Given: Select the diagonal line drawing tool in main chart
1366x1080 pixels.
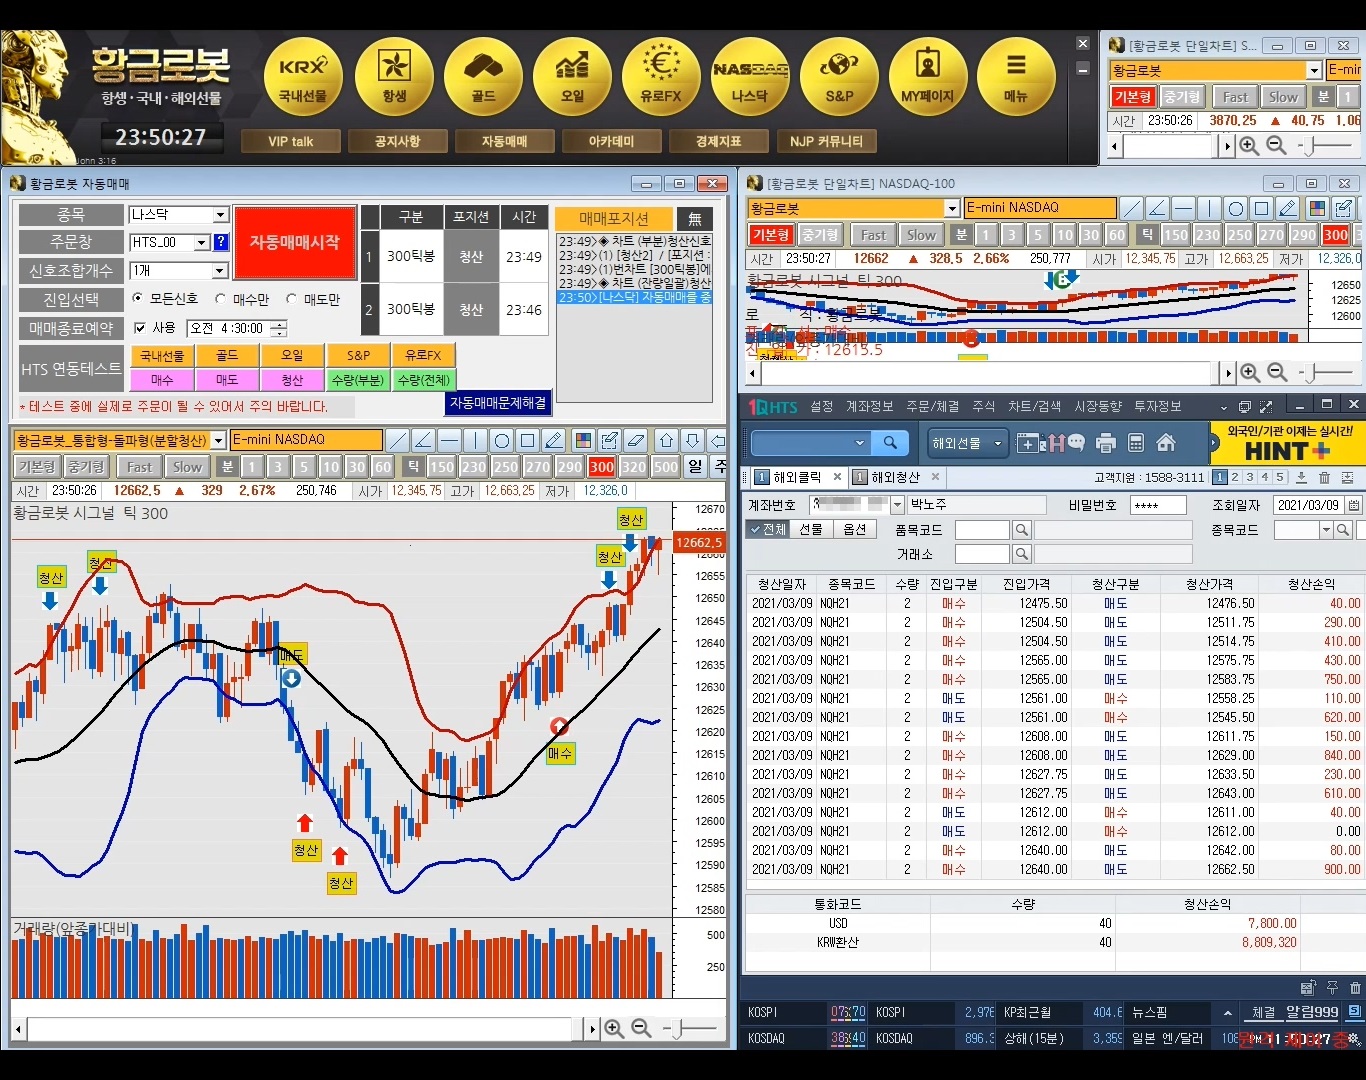Looking at the screenshot, I should pos(397,440).
